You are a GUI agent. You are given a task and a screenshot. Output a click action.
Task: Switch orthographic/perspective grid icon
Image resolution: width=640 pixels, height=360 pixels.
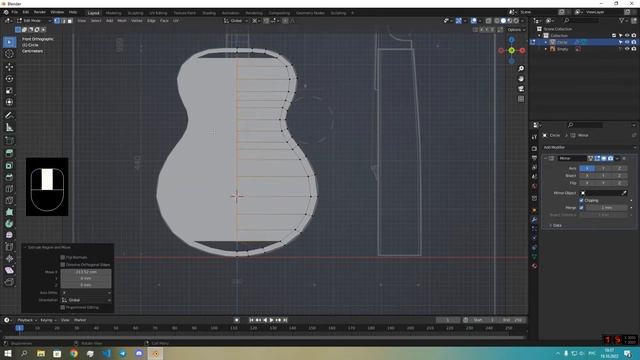click(x=521, y=99)
